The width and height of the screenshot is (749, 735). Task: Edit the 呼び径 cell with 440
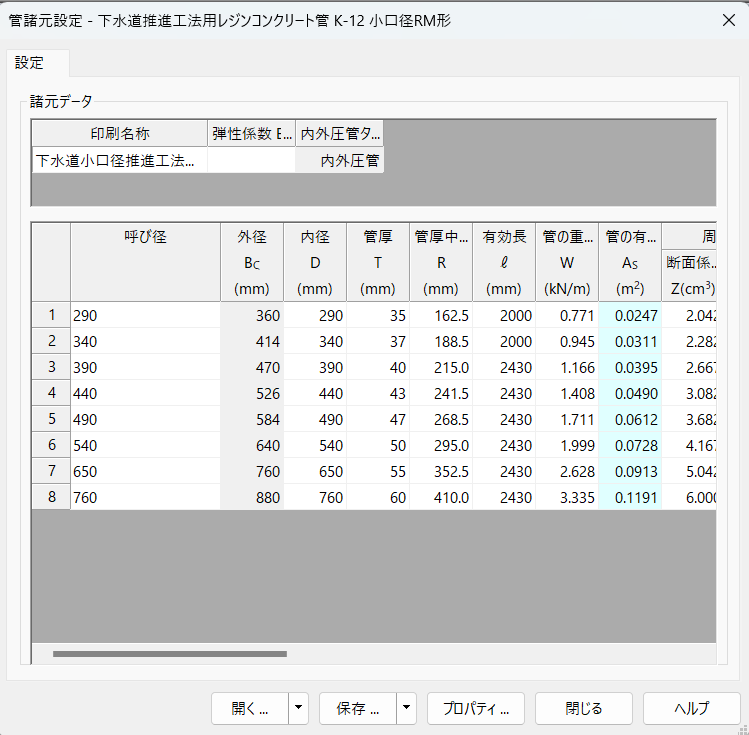[145, 393]
